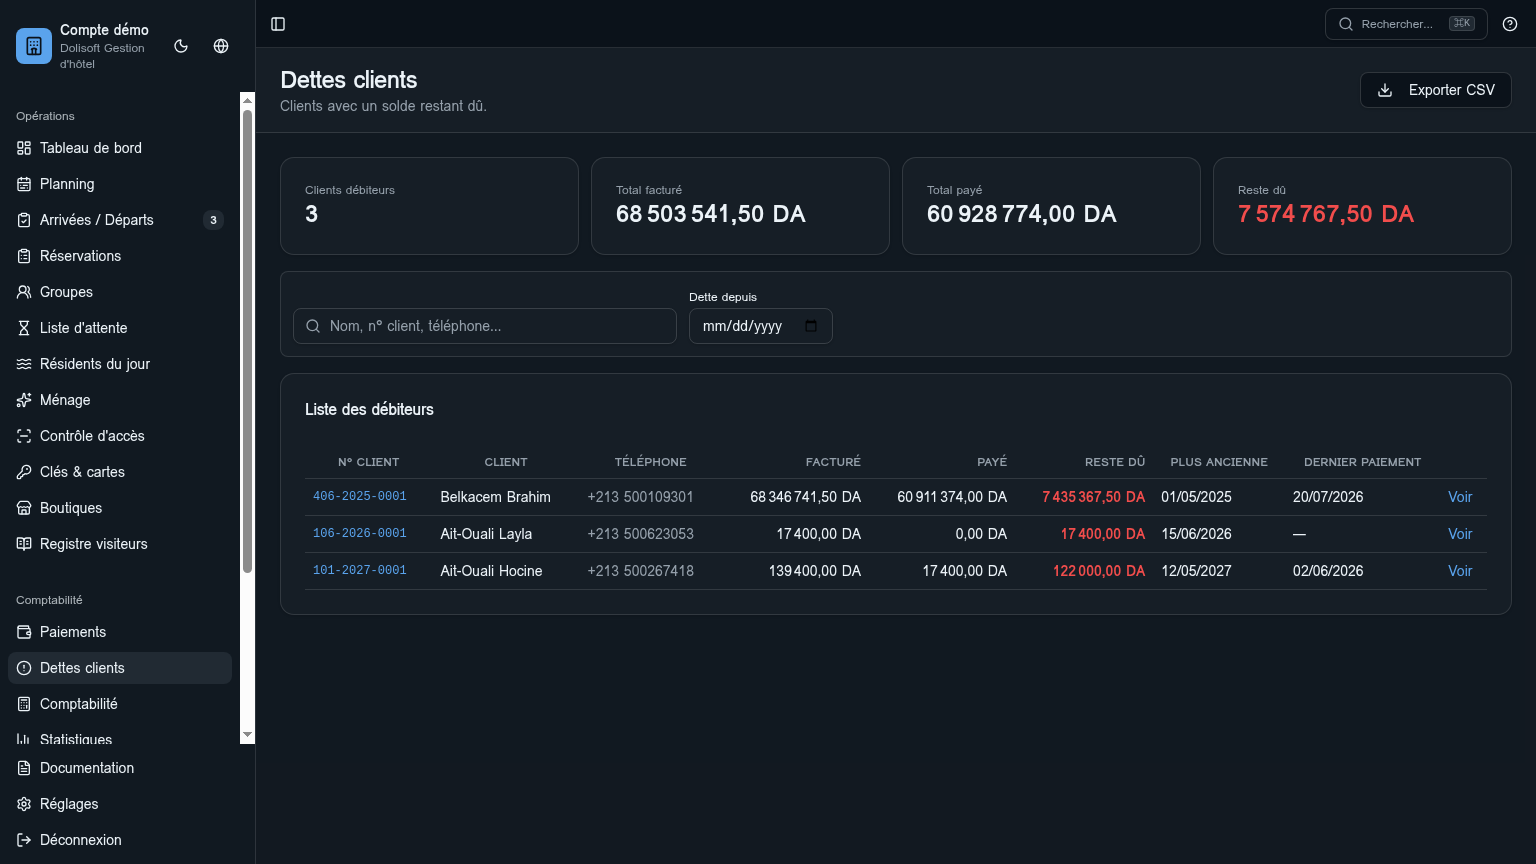Collapse the sidebar with the panel toggle icon
Image resolution: width=1536 pixels, height=864 pixels.
pos(278,24)
